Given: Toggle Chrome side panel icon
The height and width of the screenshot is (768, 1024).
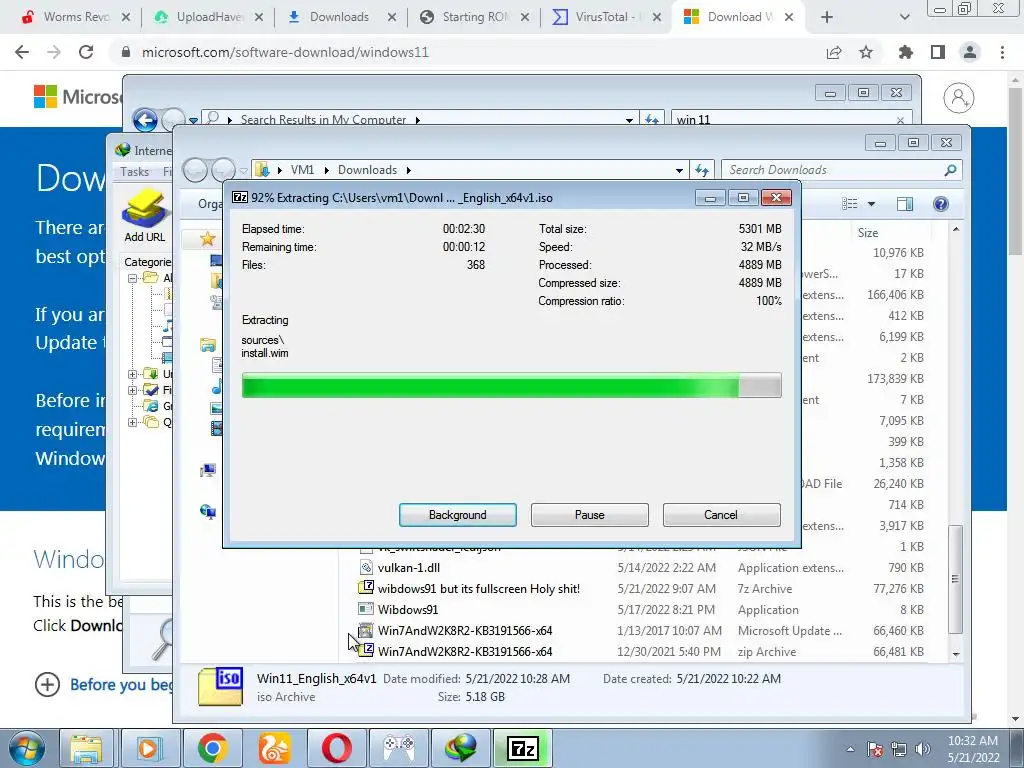Looking at the screenshot, I should (x=938, y=52).
